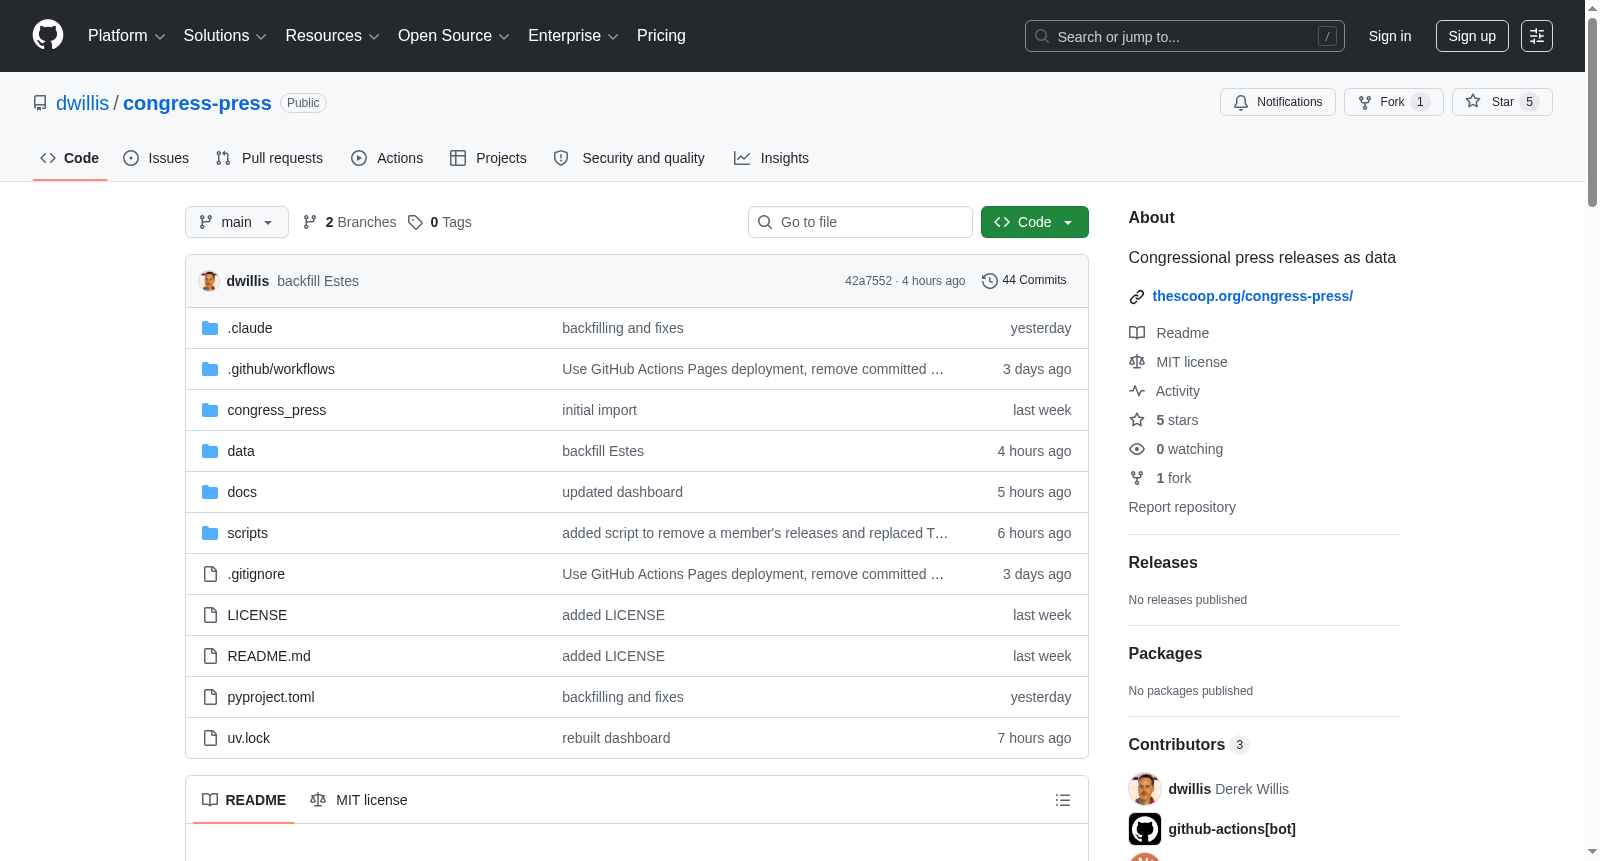Open the Report repository link
Image resolution: width=1600 pixels, height=861 pixels.
click(1182, 507)
